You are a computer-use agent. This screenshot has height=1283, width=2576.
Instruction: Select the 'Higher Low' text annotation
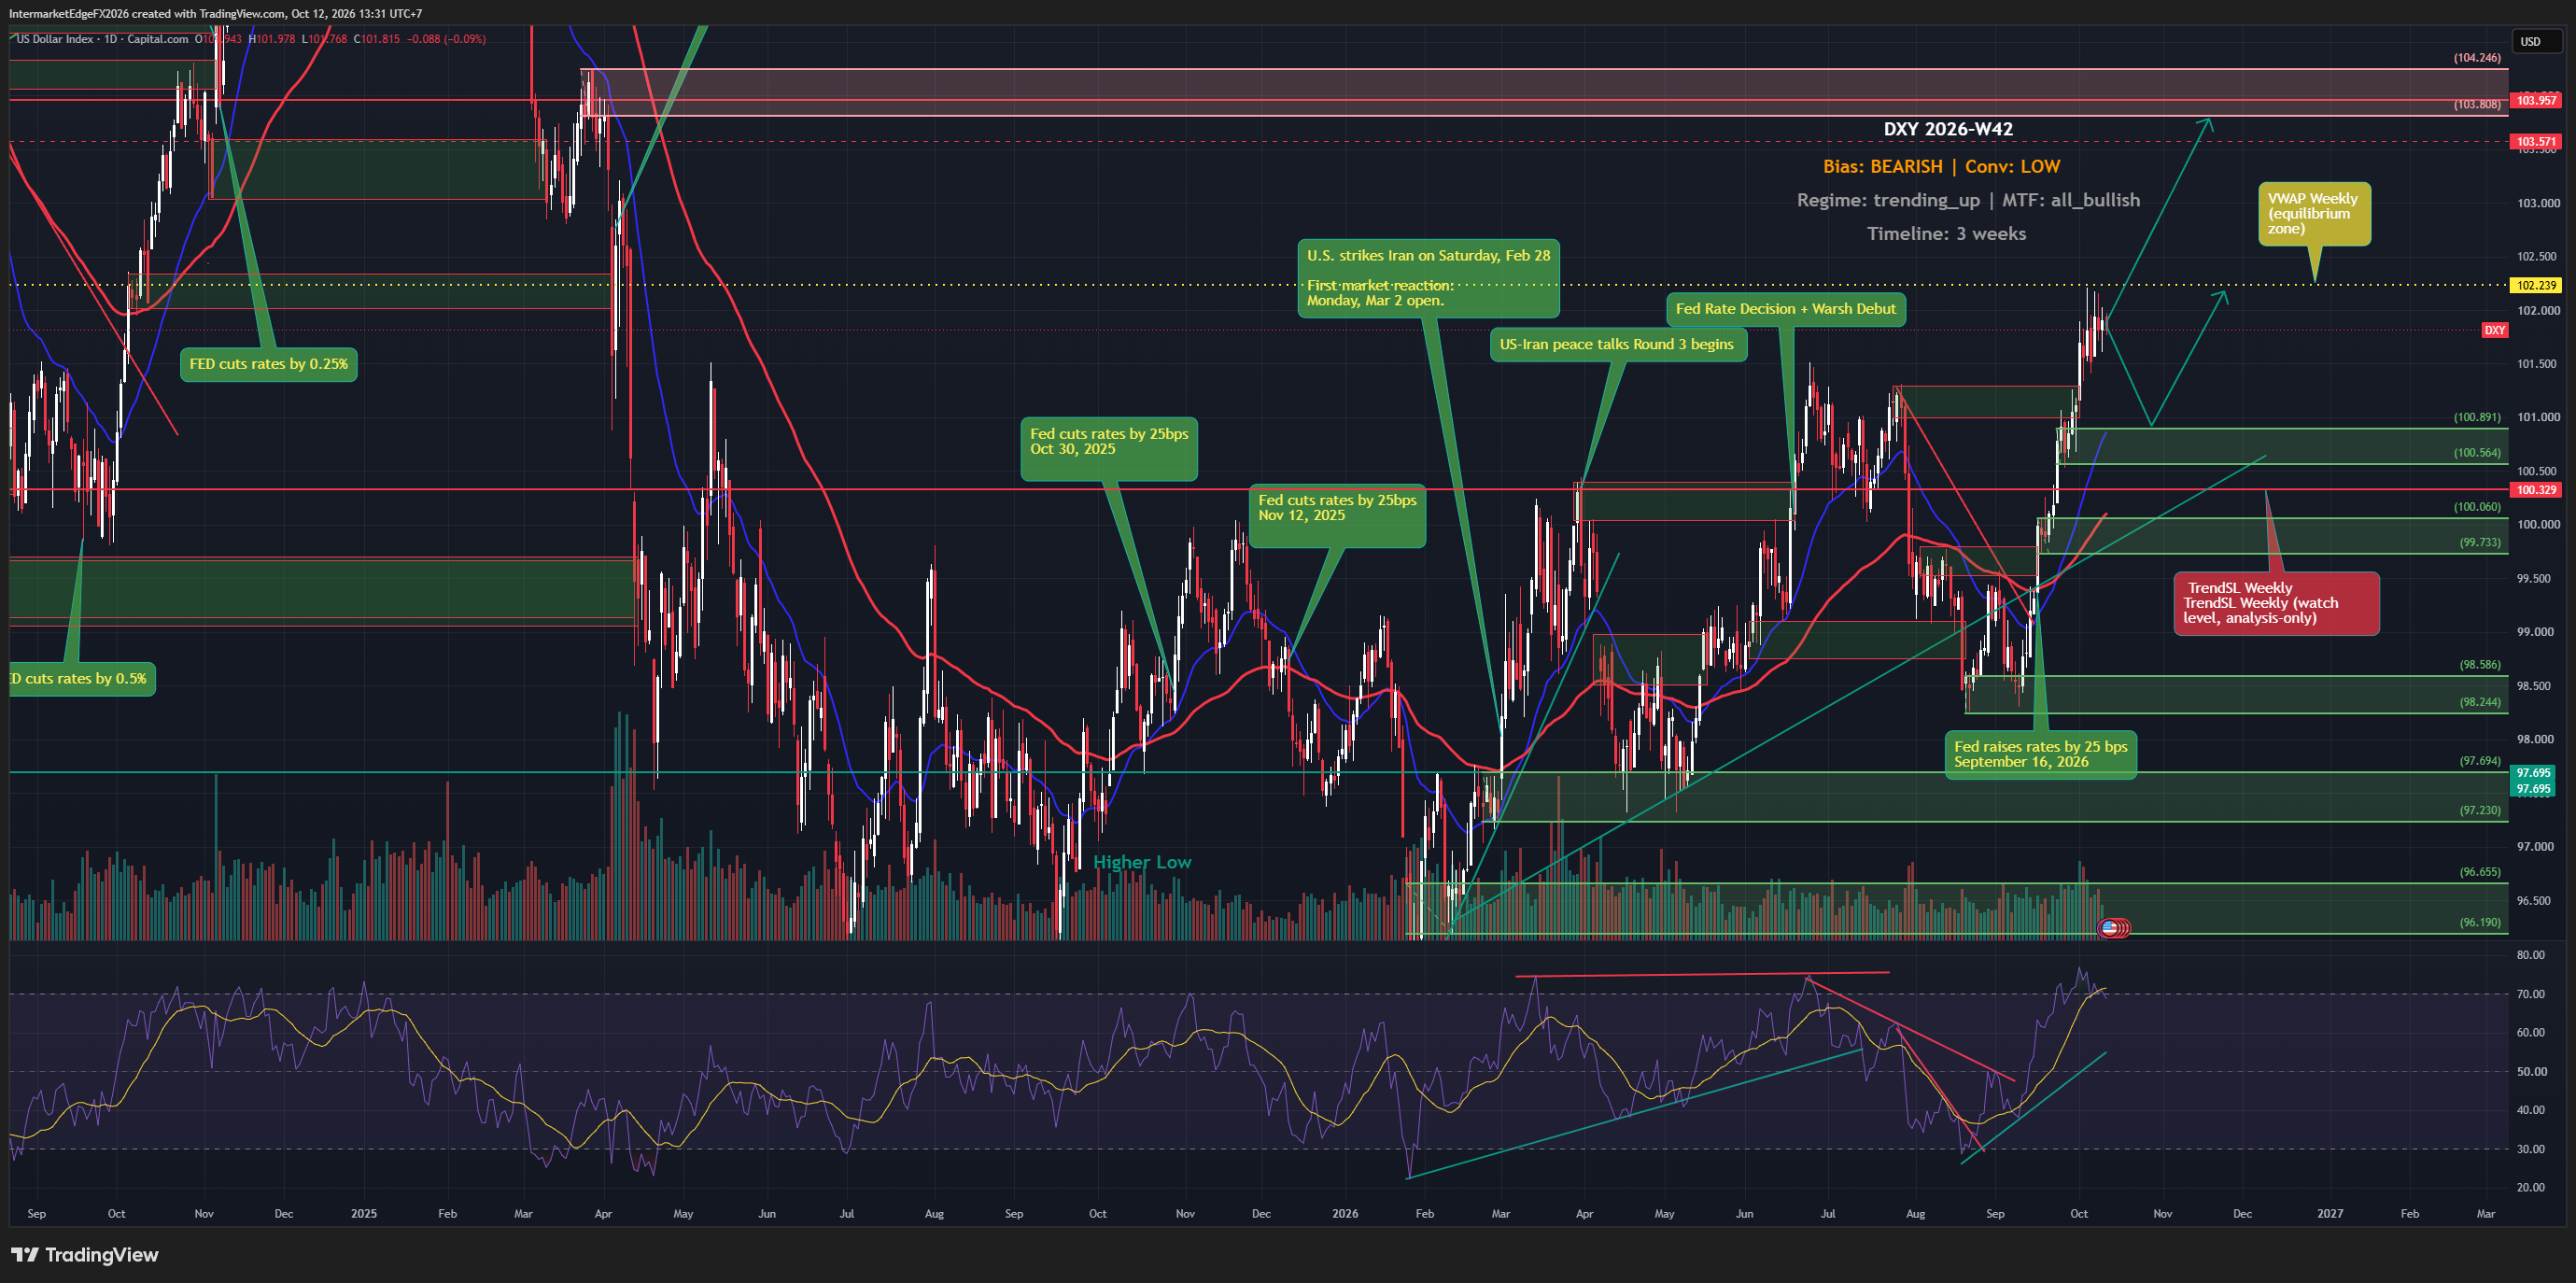coord(1142,862)
